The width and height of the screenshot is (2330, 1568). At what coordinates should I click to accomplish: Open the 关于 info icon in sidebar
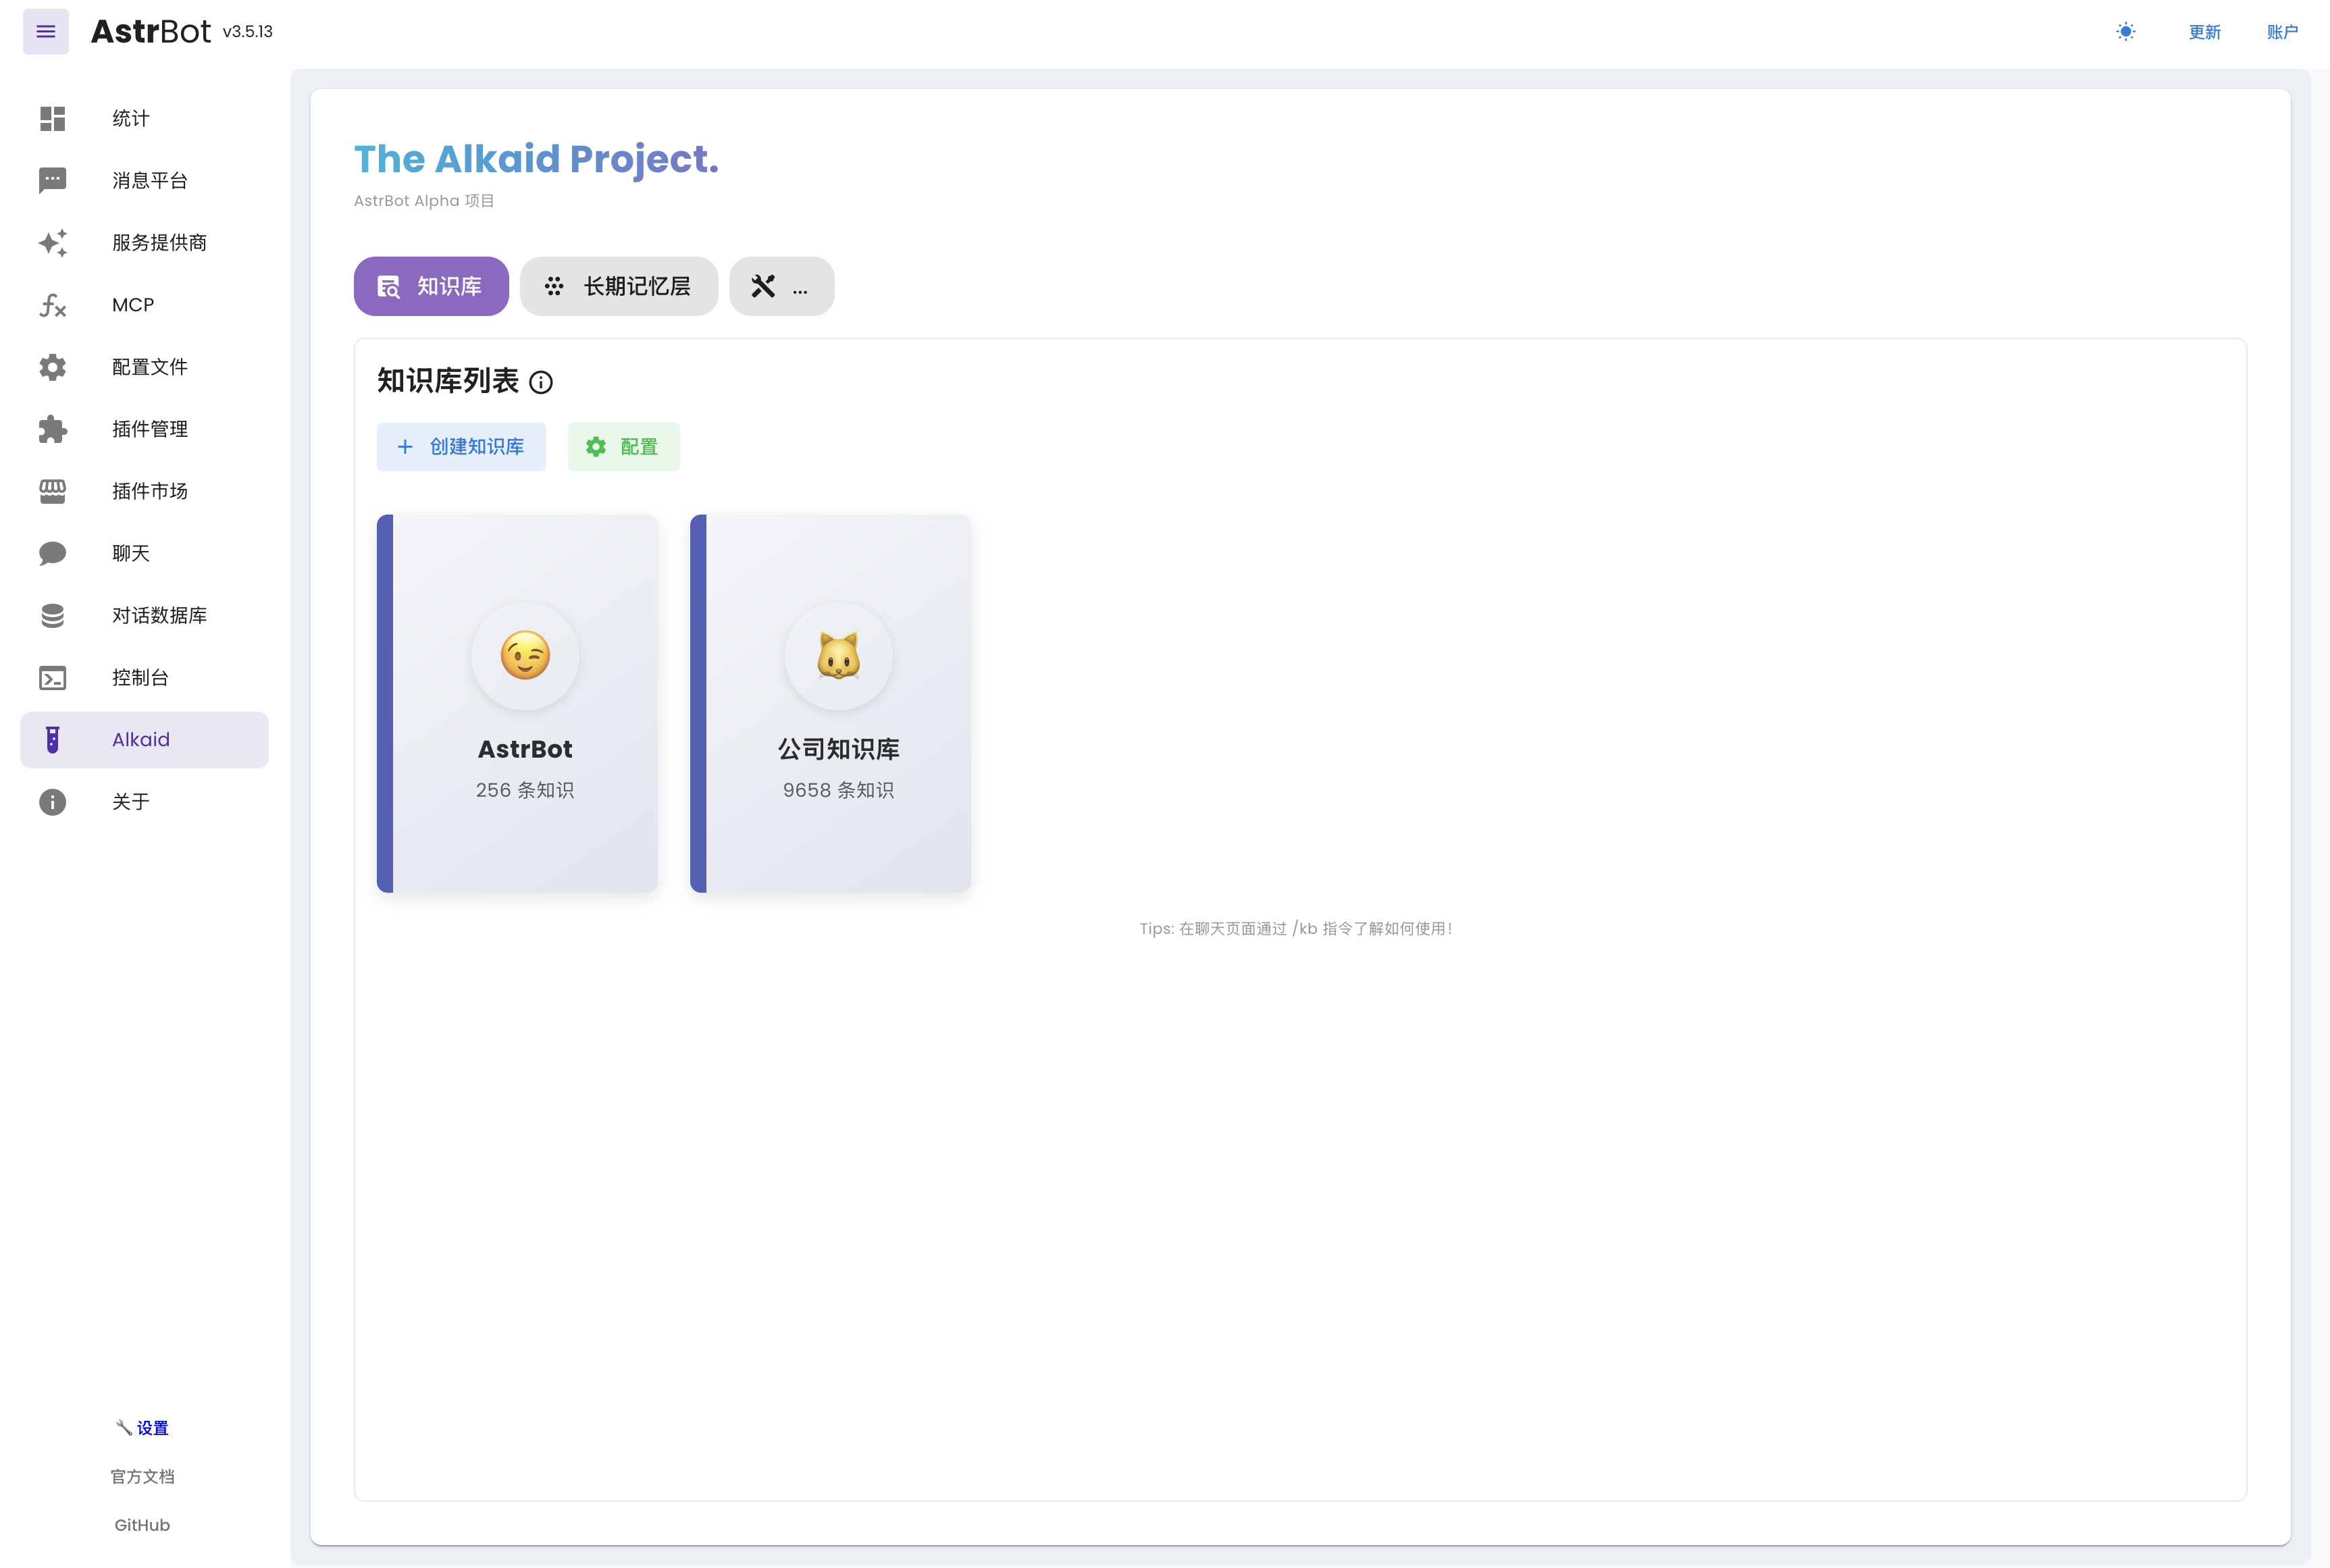52,802
